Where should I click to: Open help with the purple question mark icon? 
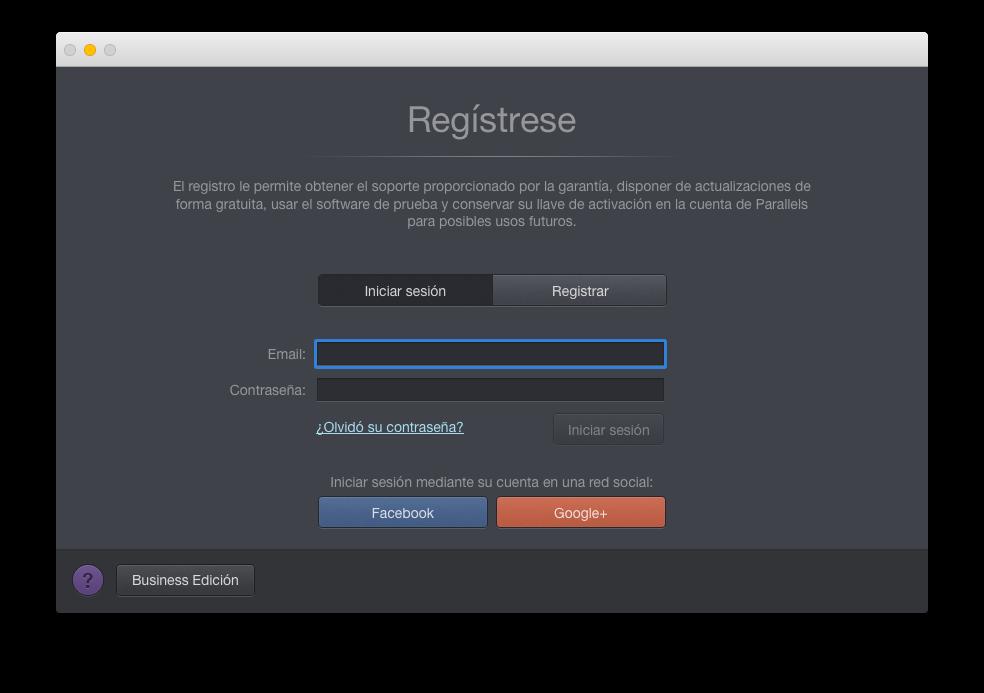[x=88, y=580]
